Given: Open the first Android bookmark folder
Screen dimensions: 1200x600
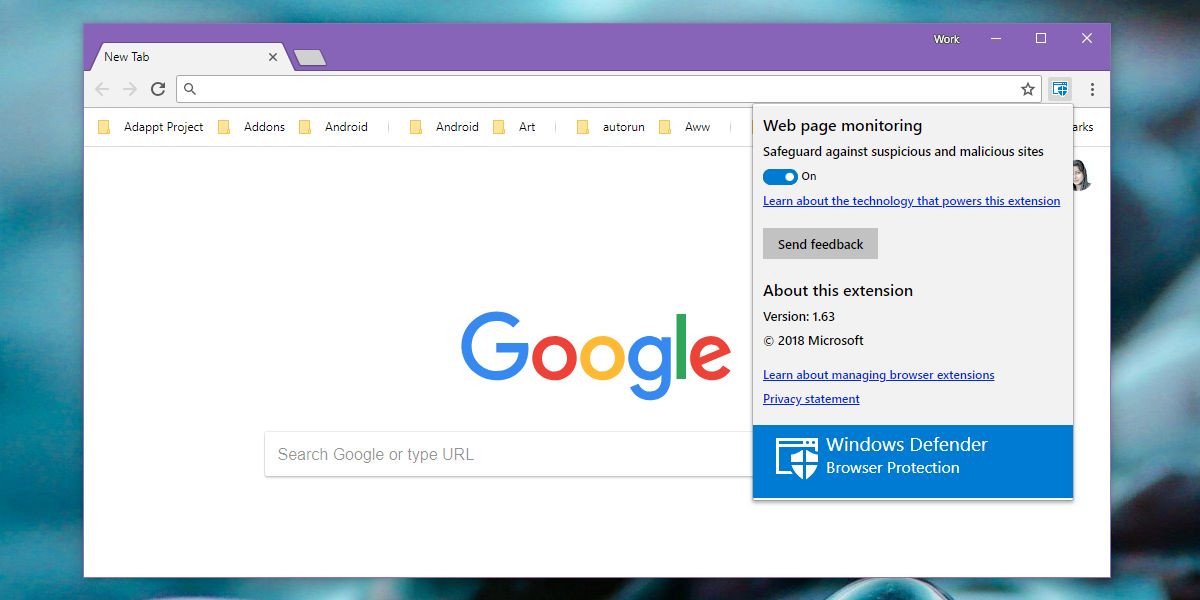Looking at the screenshot, I should [x=334, y=127].
